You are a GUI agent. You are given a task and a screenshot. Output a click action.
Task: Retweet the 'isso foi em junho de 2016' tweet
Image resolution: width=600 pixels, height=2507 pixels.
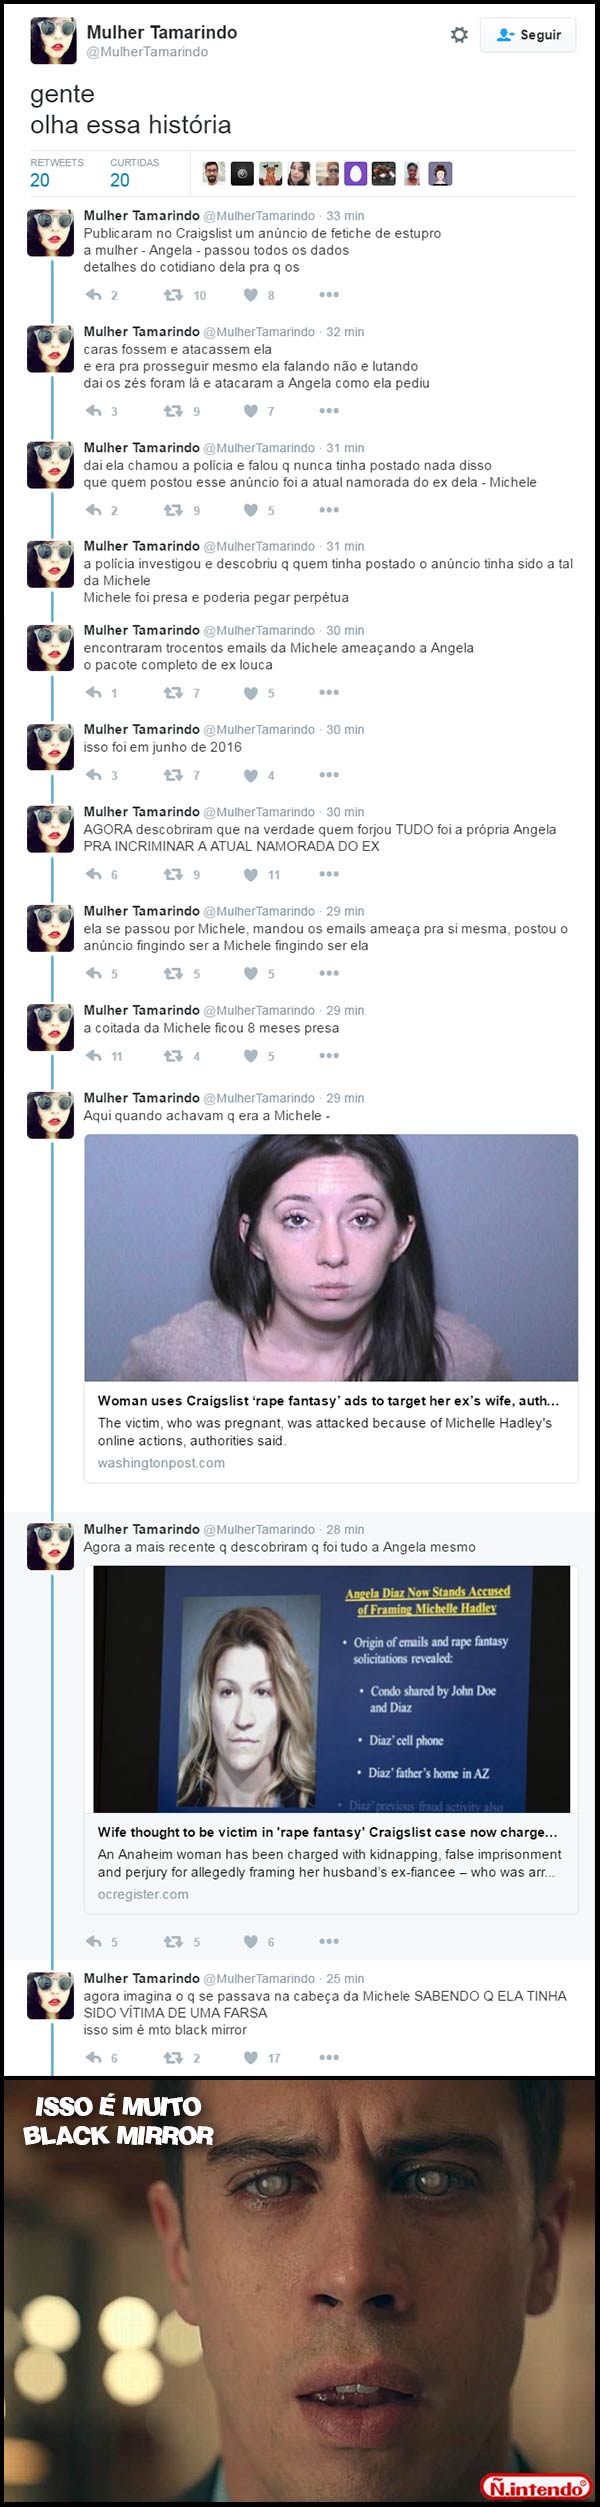pos(173,775)
